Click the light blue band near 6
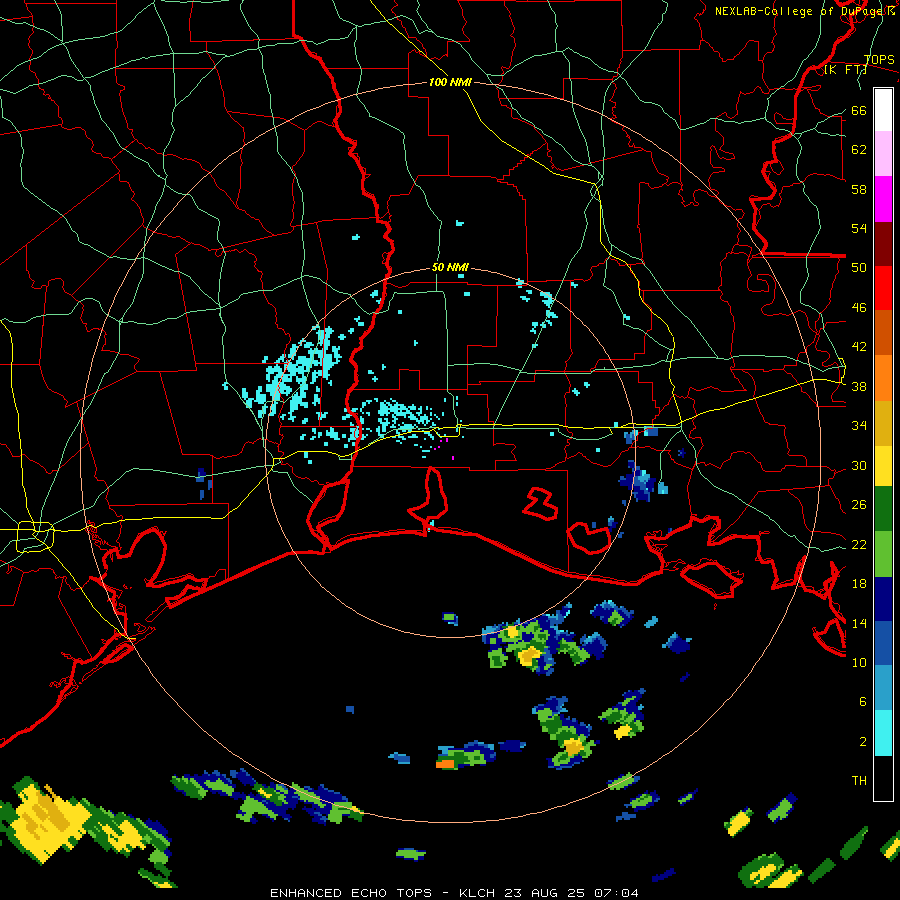This screenshot has width=900, height=900. point(883,688)
